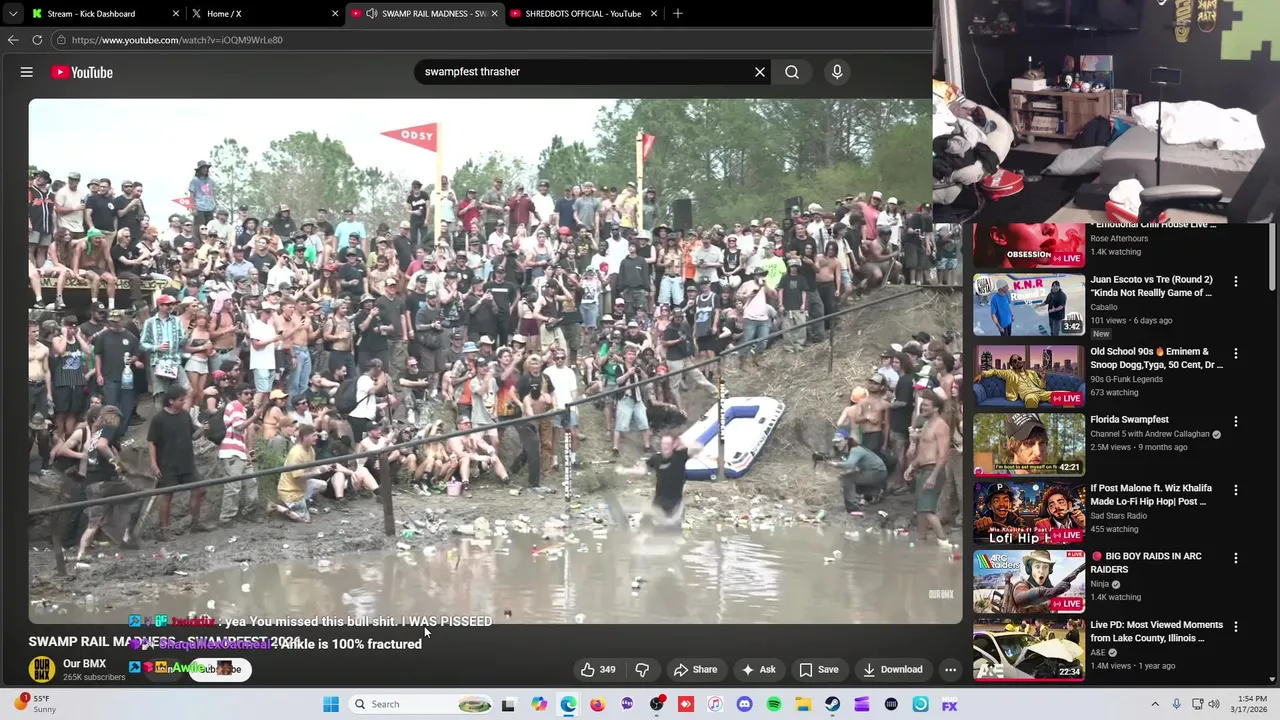The height and width of the screenshot is (720, 1280).
Task: Open Florida Swampfest video thumbnail
Action: (x=1029, y=445)
